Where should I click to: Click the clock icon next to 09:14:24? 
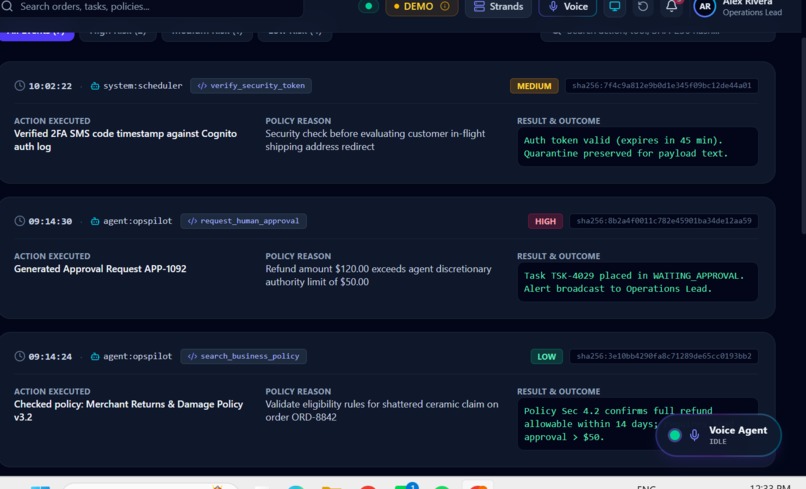[20, 356]
